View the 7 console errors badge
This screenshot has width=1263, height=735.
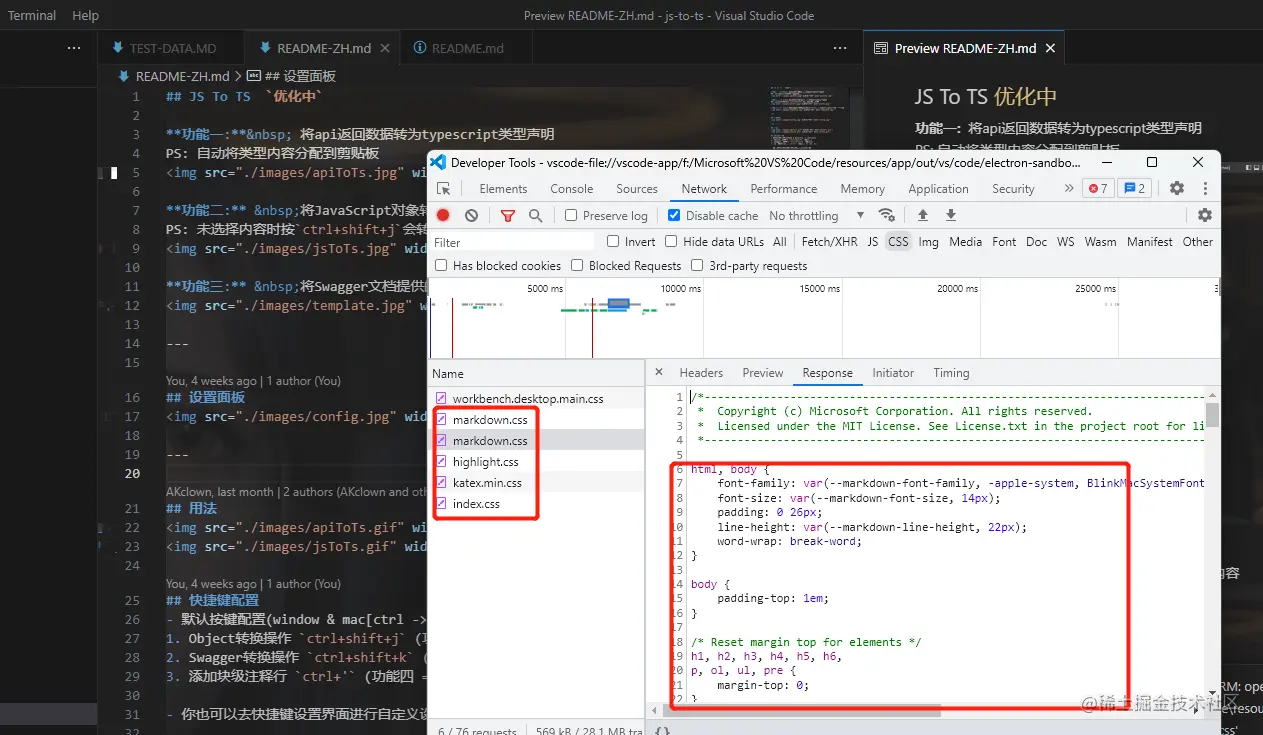(1097, 188)
